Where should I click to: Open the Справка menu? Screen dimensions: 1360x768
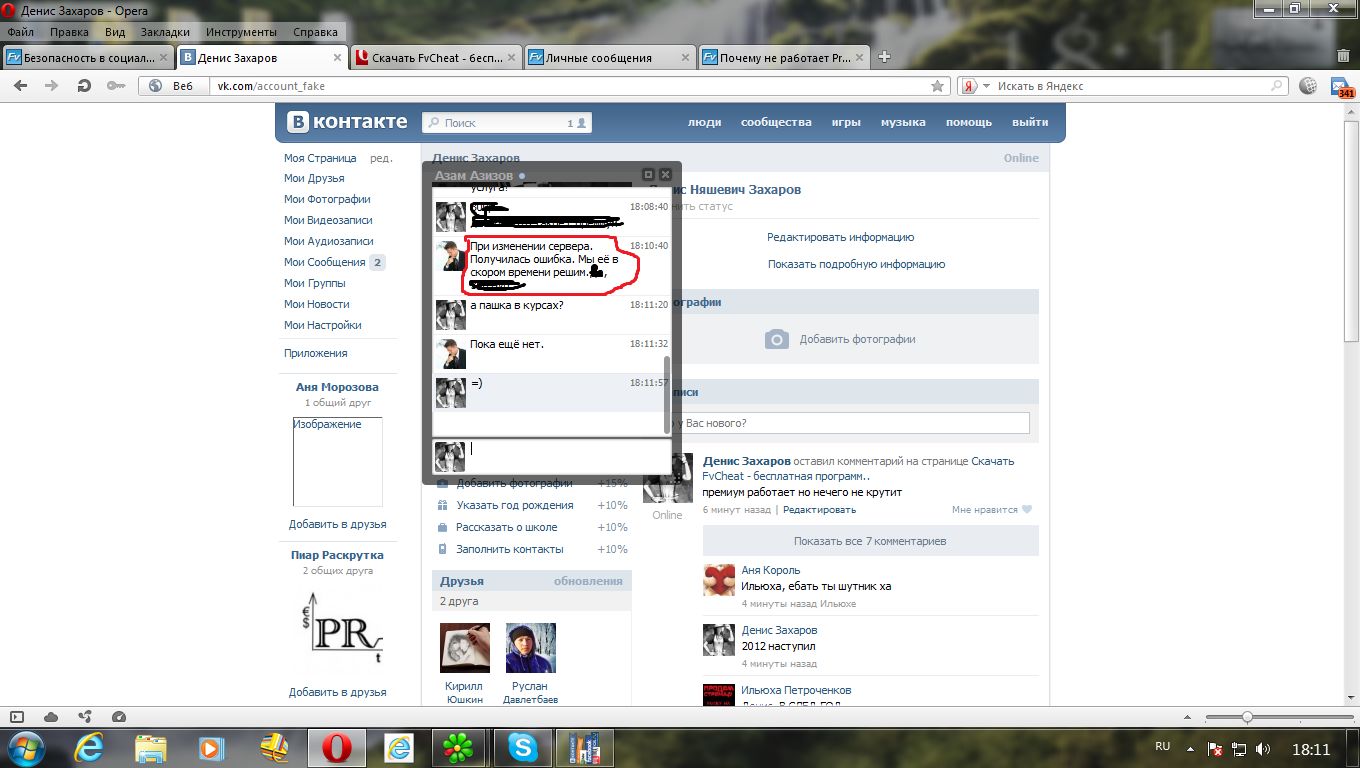[317, 32]
